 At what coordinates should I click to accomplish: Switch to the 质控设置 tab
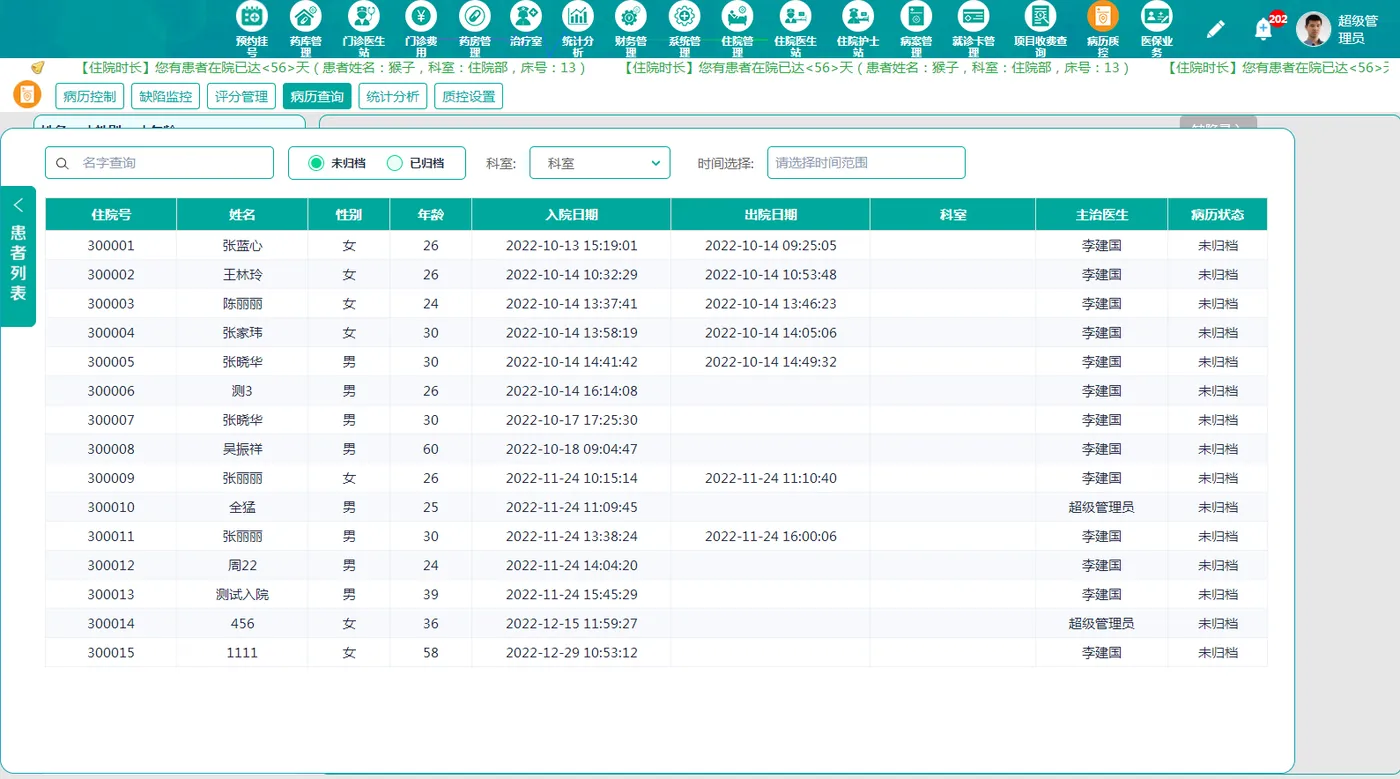pos(468,96)
